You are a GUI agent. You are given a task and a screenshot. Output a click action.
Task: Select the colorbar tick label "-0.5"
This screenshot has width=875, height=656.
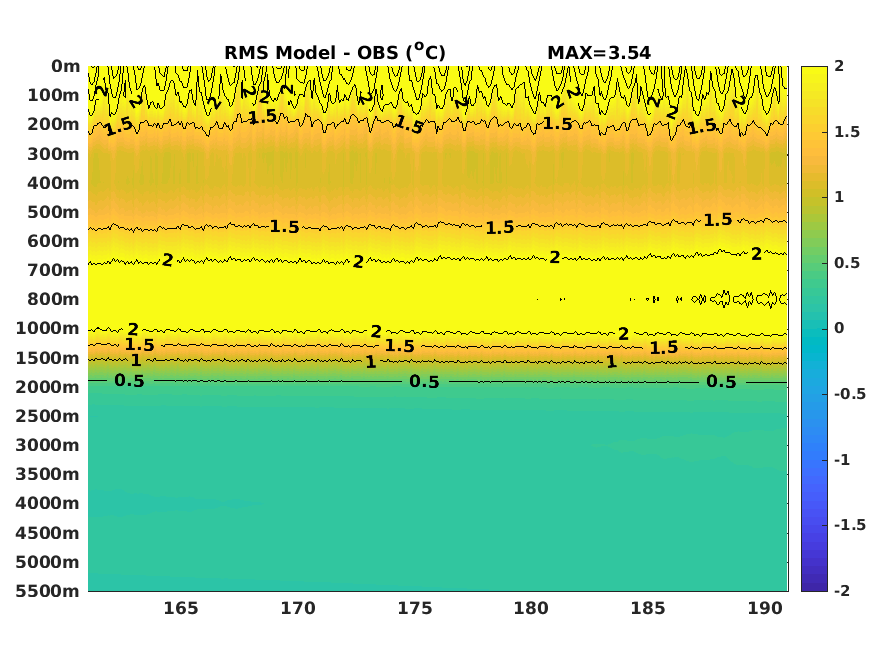pyautogui.click(x=850, y=394)
